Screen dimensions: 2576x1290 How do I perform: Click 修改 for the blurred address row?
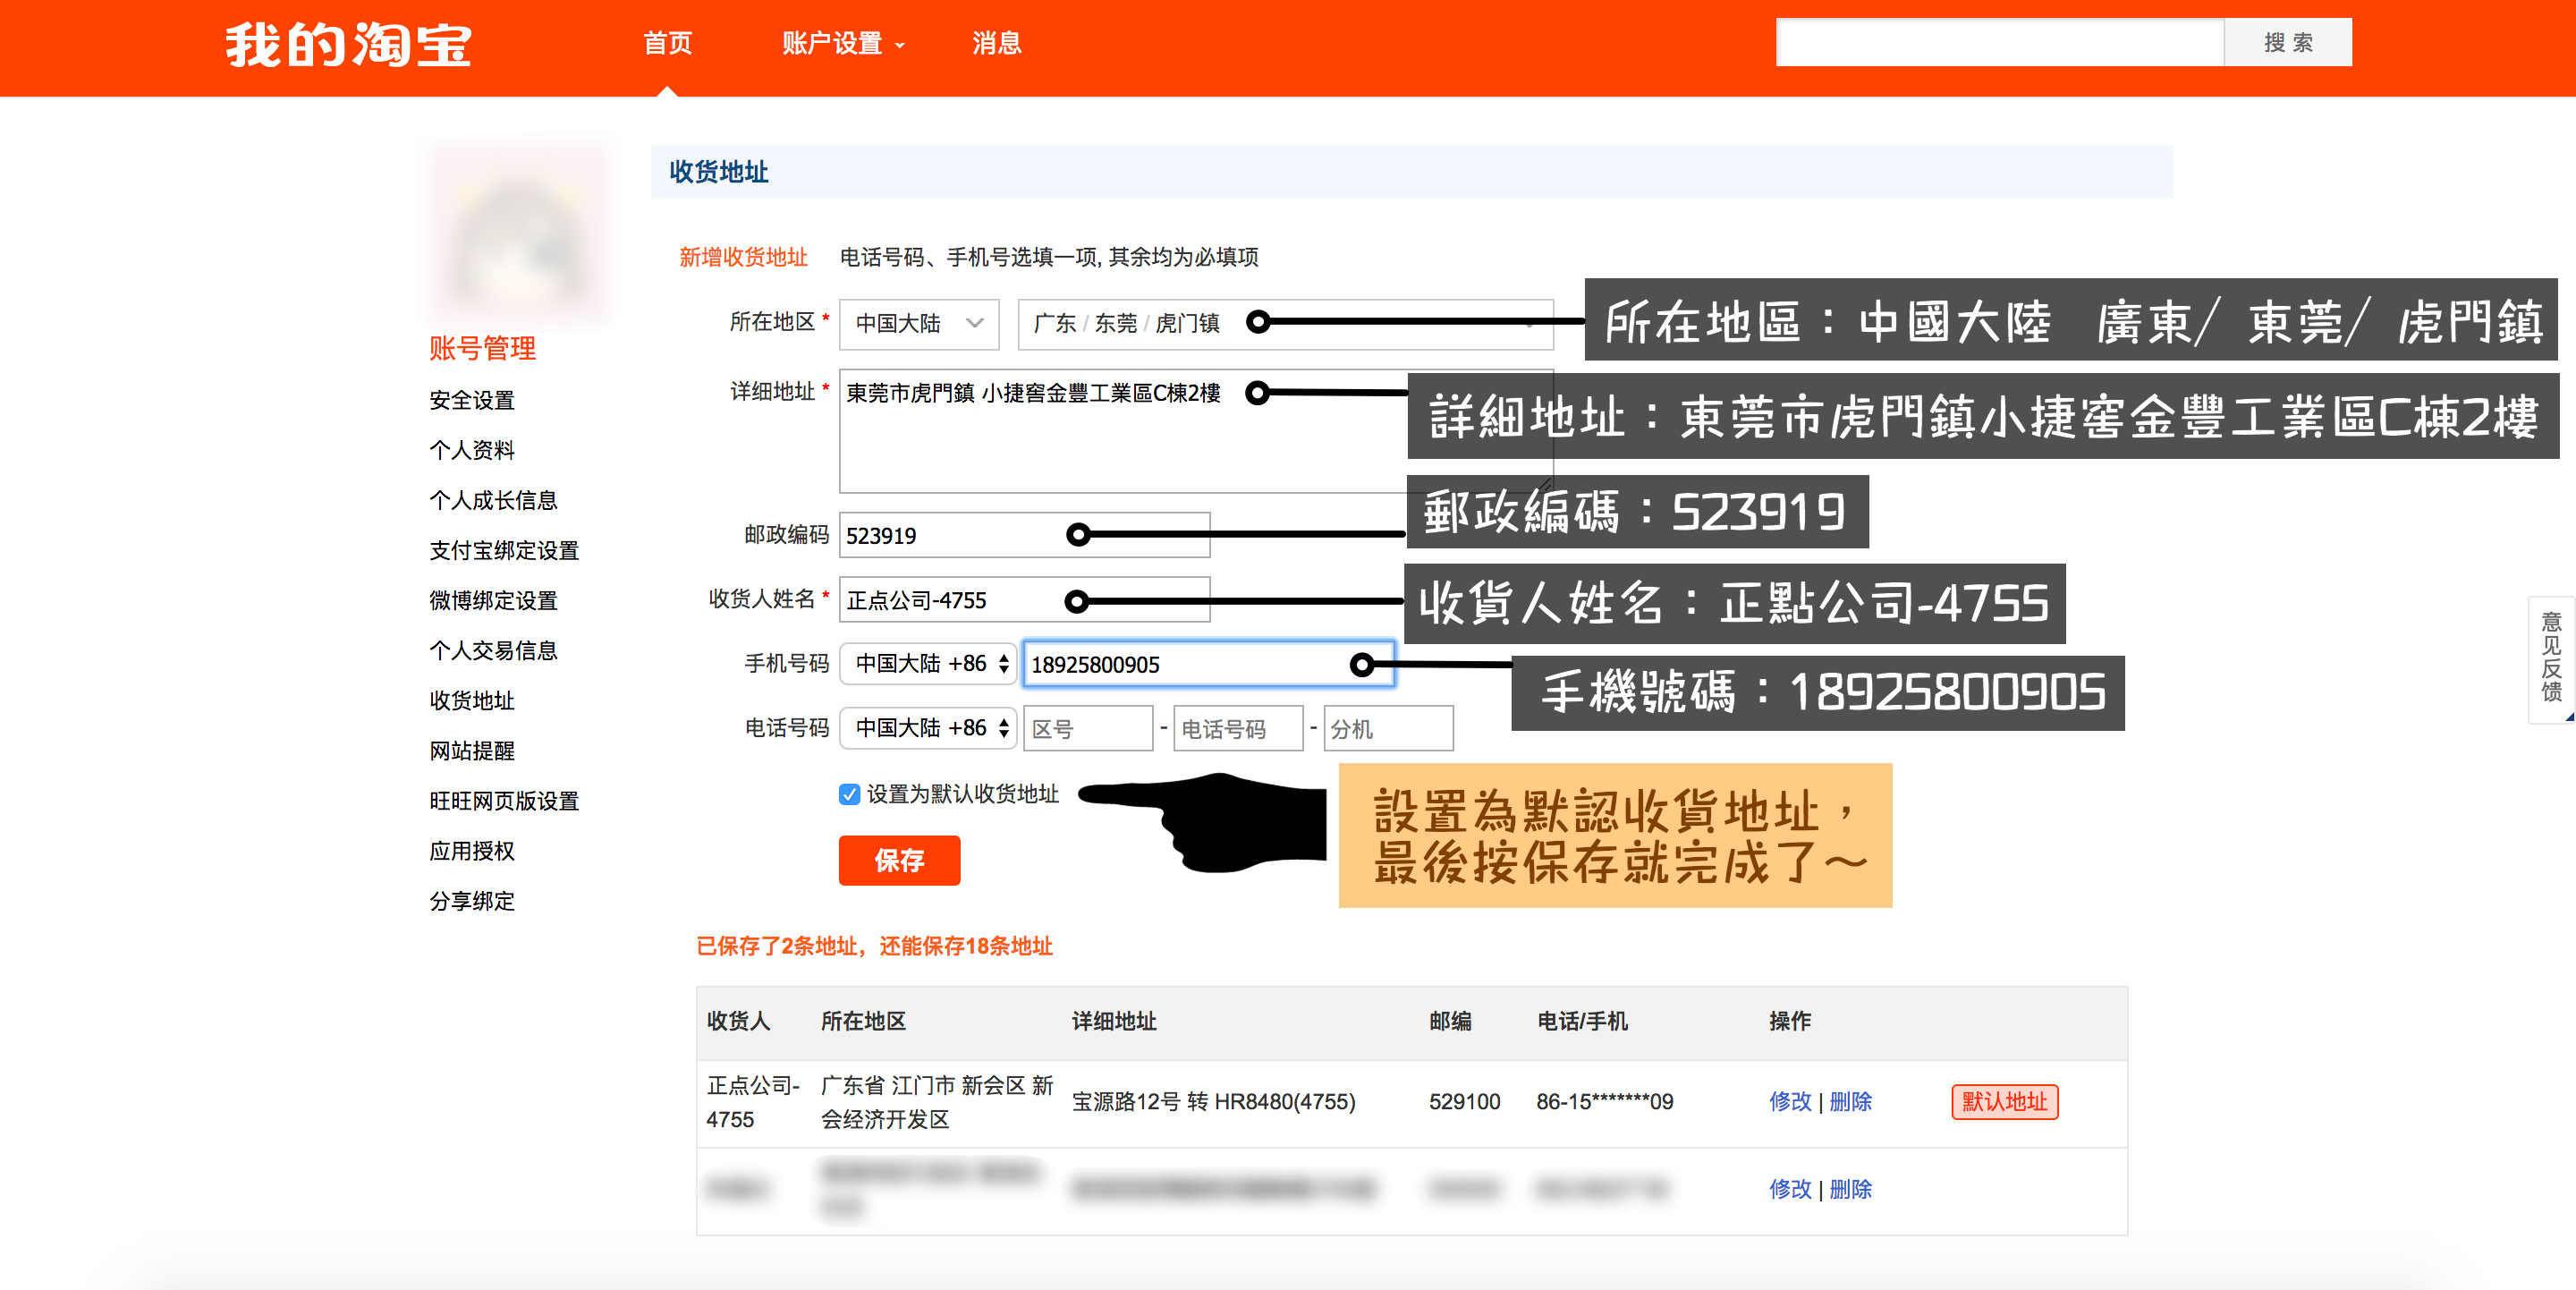[x=1789, y=1189]
